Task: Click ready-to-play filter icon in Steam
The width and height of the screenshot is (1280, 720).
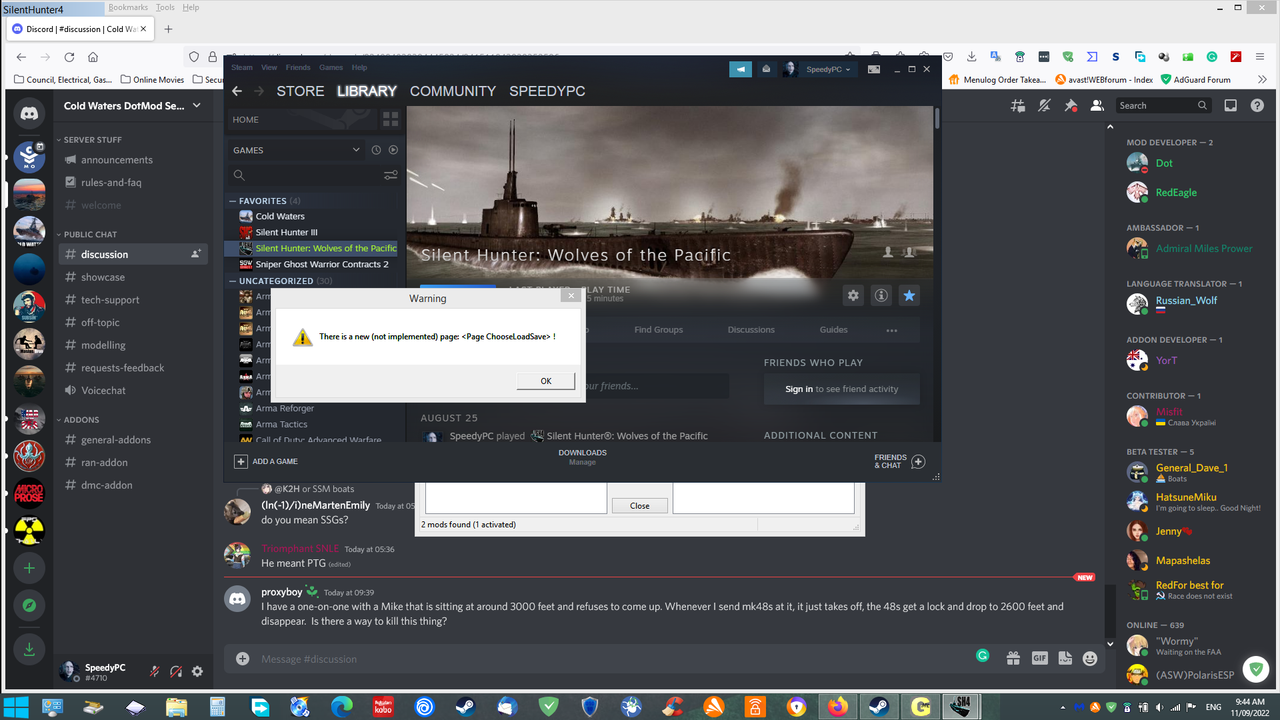Action: [393, 150]
